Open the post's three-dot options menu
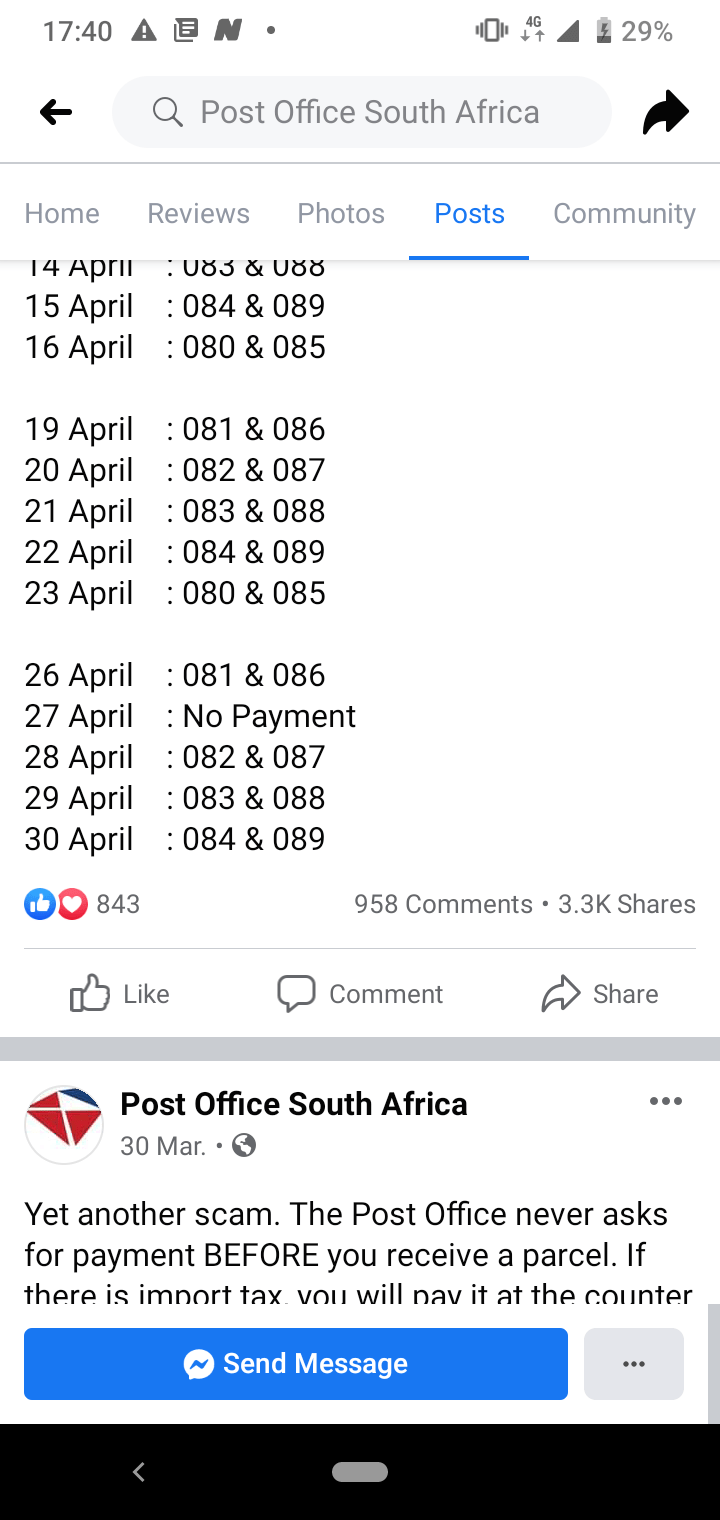The image size is (720, 1520). [x=665, y=1102]
